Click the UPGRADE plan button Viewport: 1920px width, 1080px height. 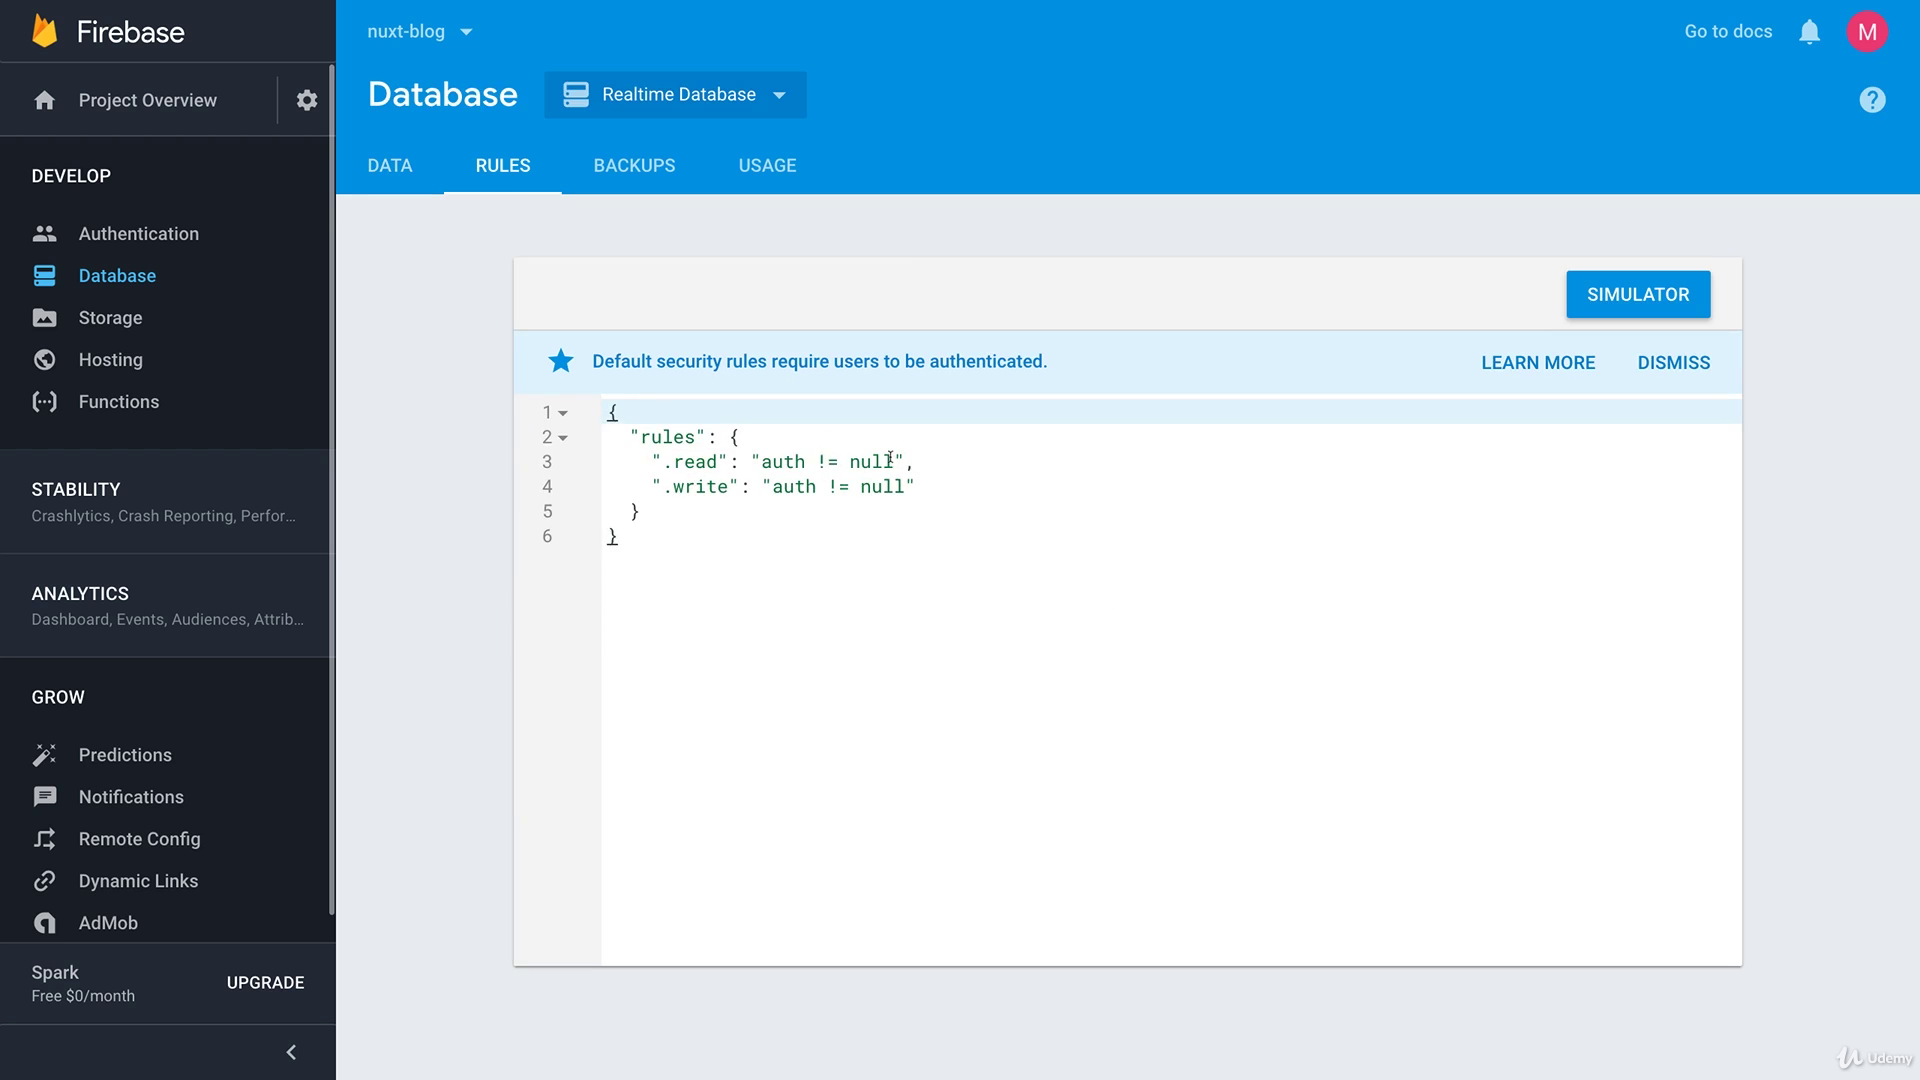point(265,983)
